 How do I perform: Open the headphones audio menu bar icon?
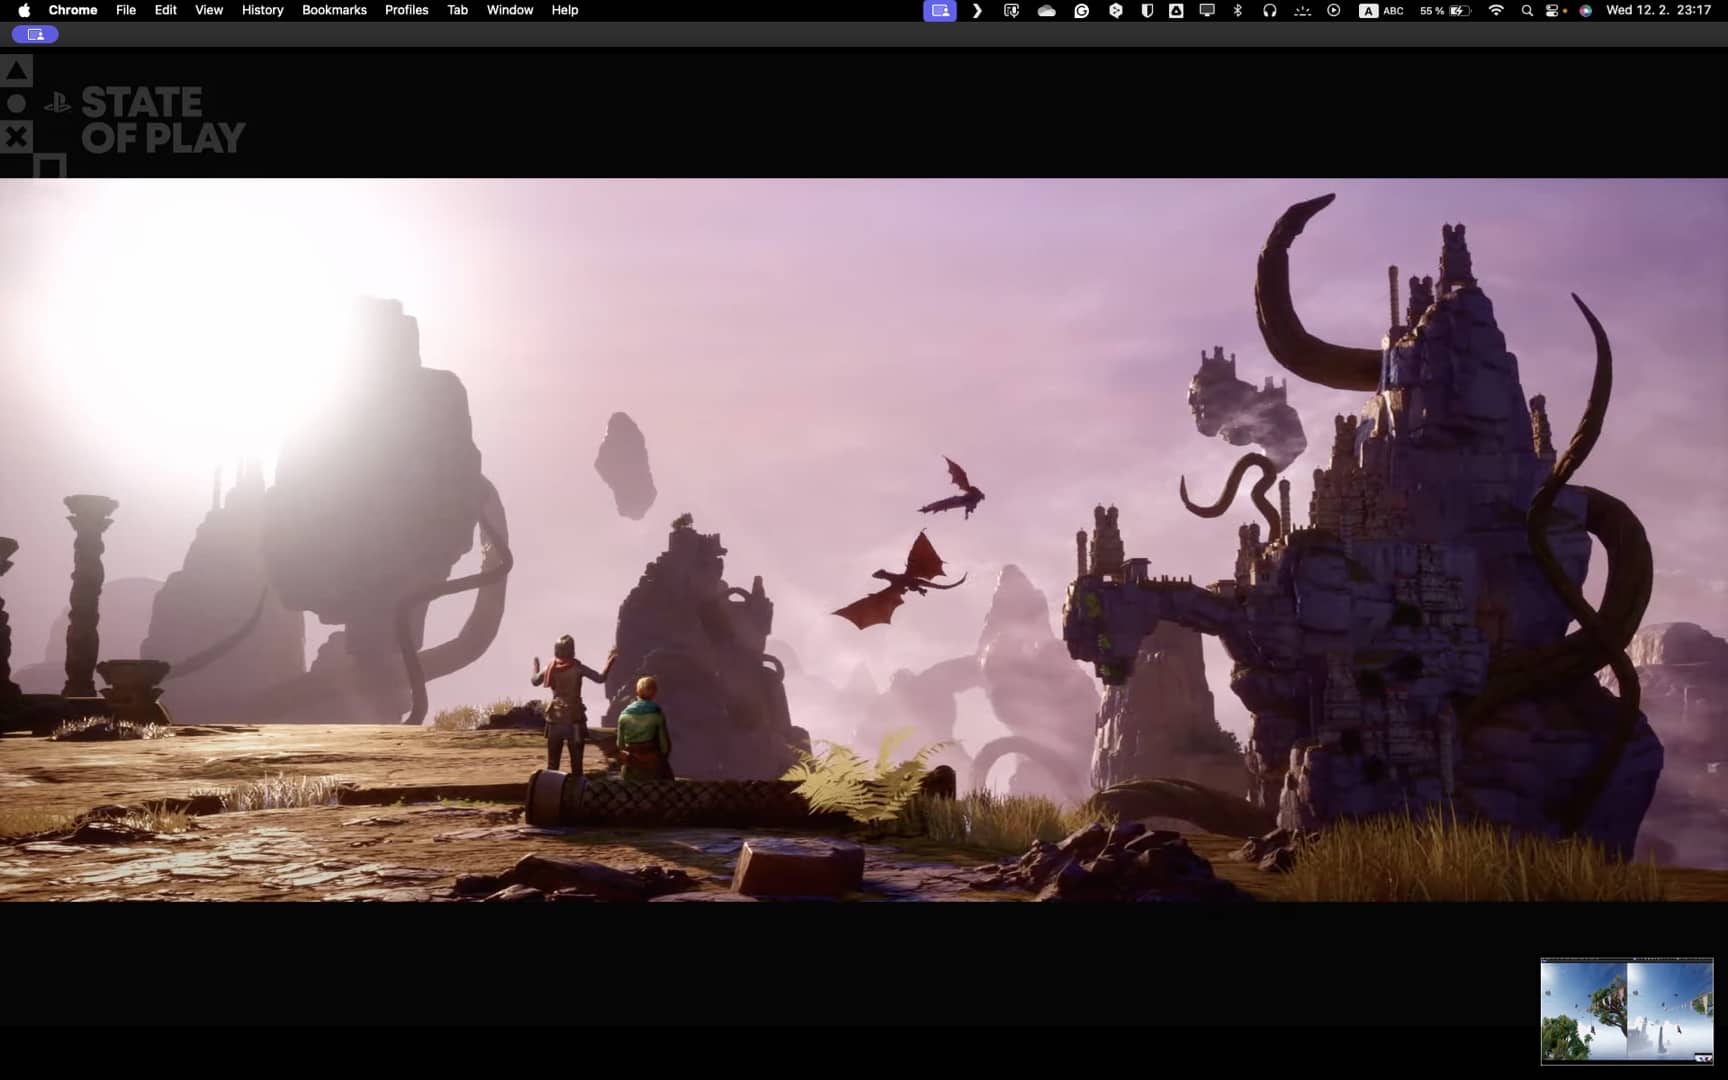point(1269,10)
